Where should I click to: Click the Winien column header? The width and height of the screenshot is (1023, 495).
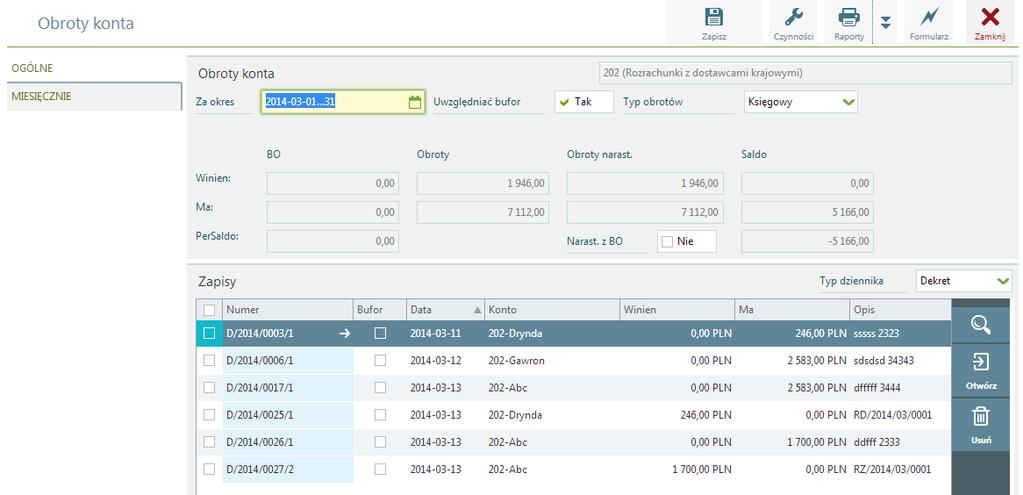tap(677, 310)
